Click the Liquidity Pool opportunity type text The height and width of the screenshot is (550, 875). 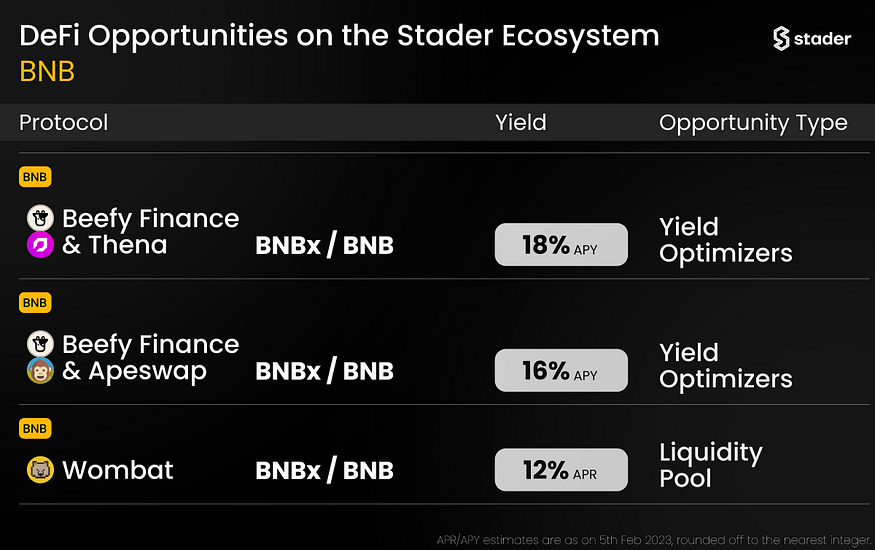tap(710, 465)
